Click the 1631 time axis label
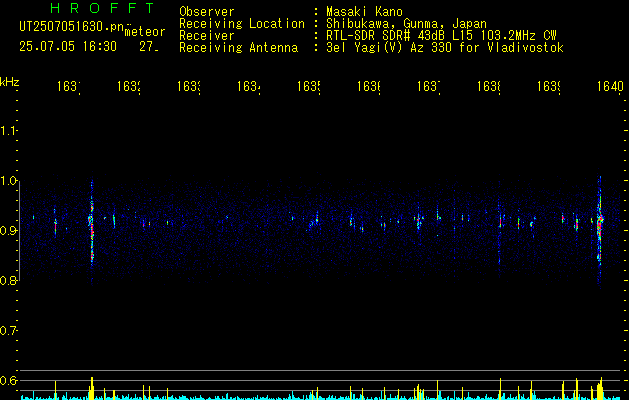 (68, 86)
